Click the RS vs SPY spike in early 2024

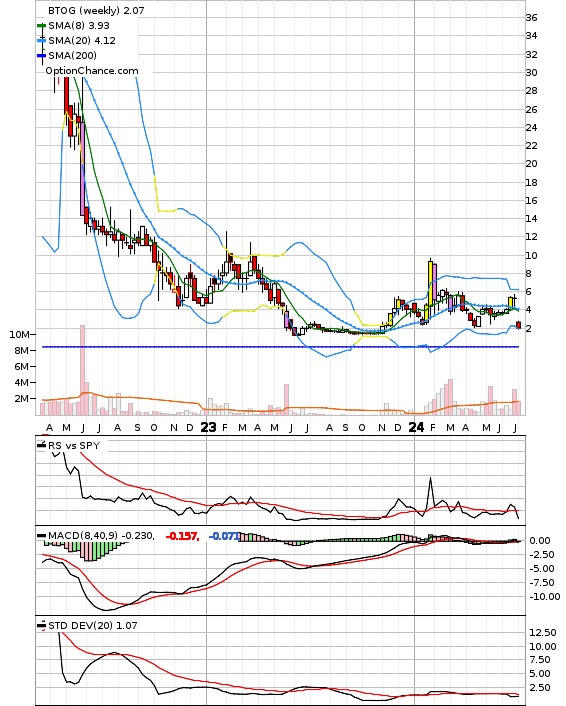(430, 480)
